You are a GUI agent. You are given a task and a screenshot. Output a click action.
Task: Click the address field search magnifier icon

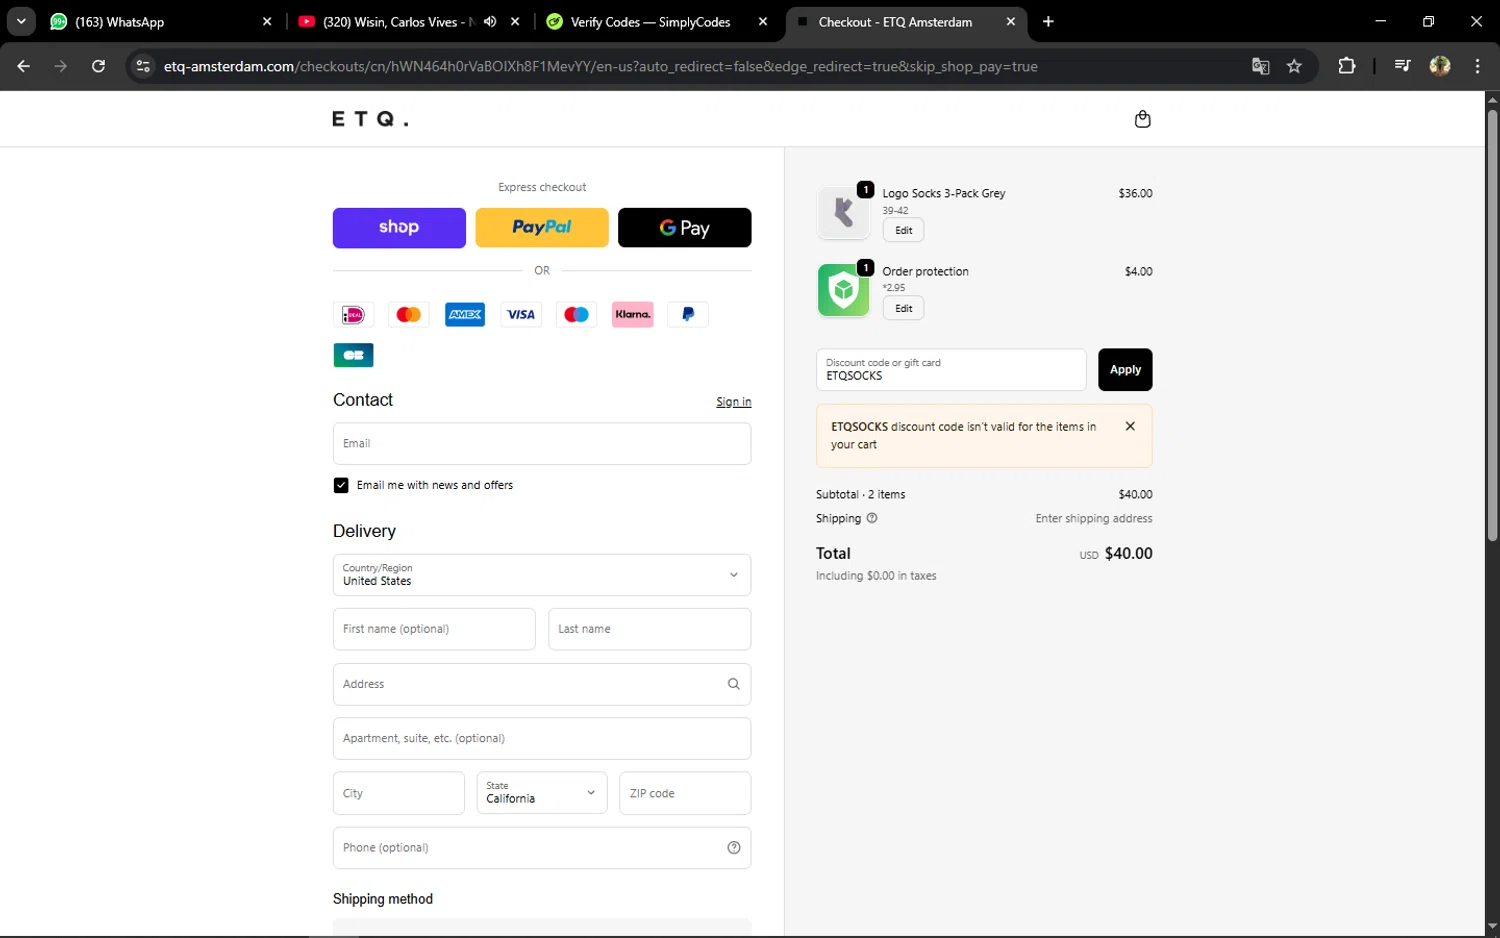(x=733, y=684)
